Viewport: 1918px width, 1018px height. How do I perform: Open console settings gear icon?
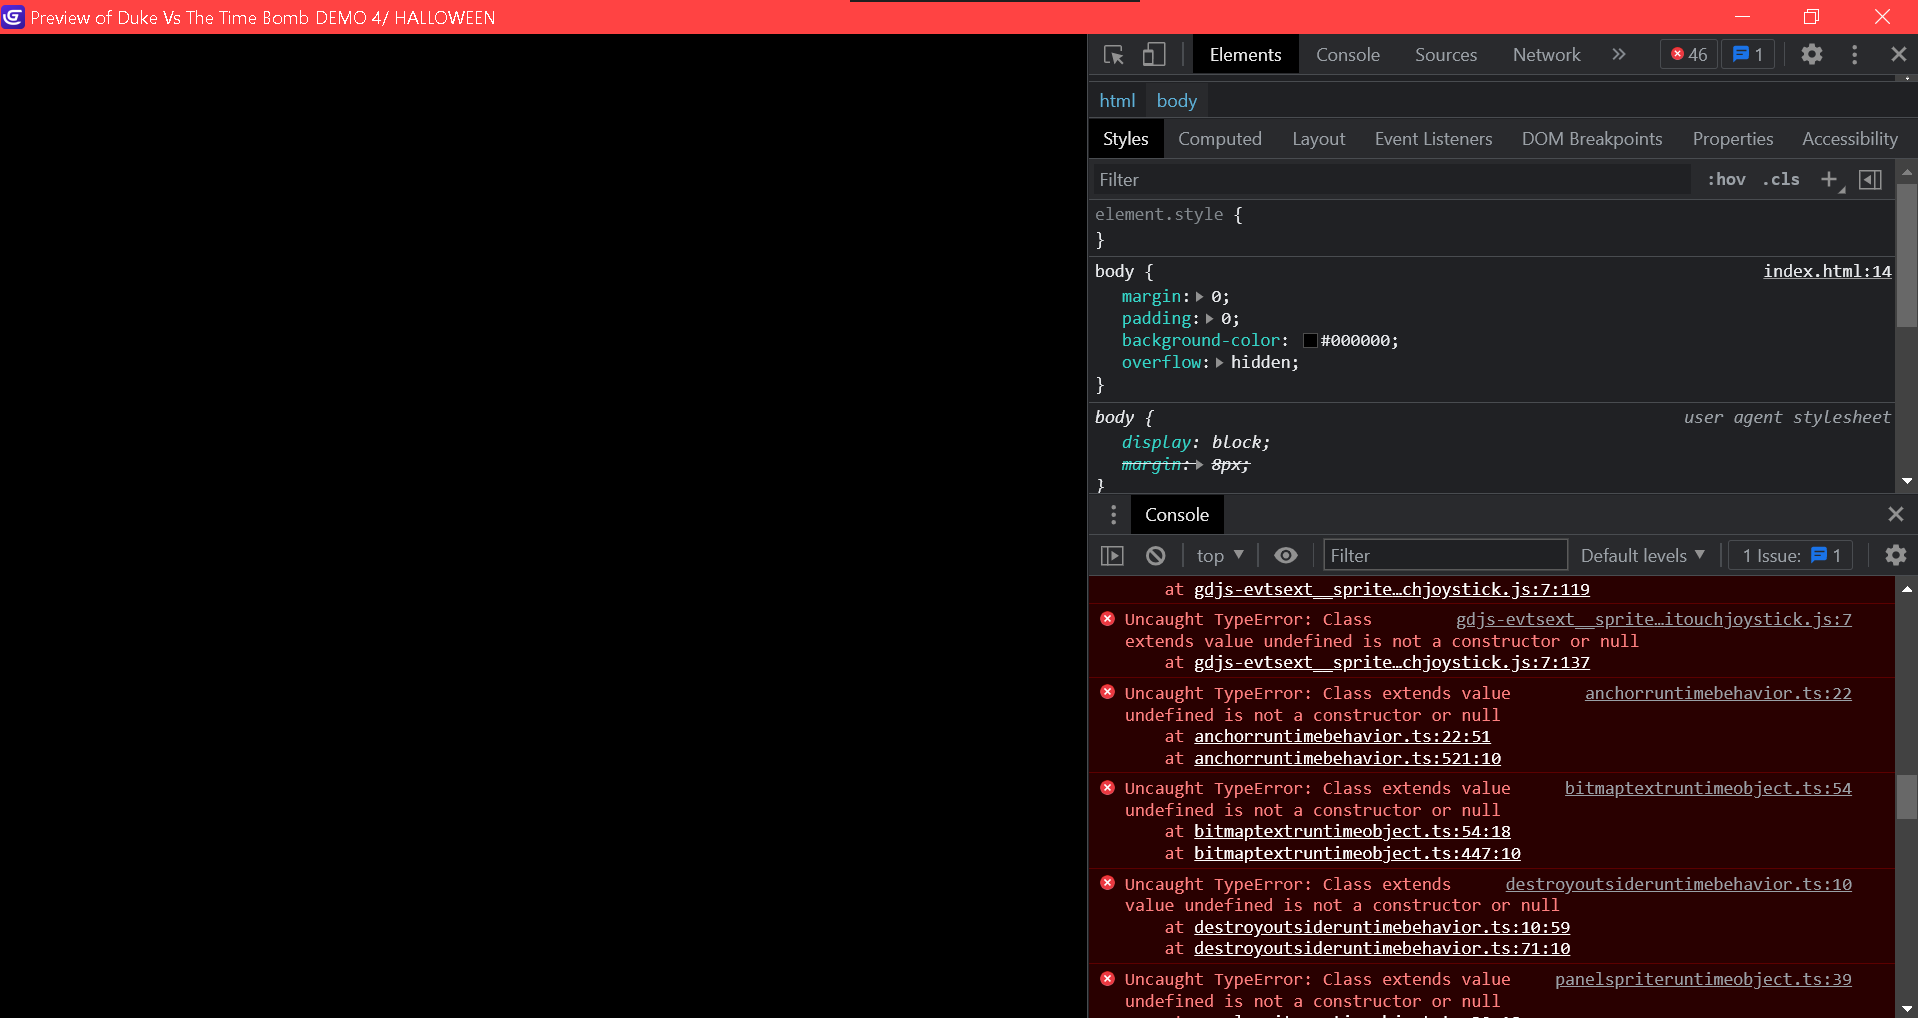[x=1895, y=555]
